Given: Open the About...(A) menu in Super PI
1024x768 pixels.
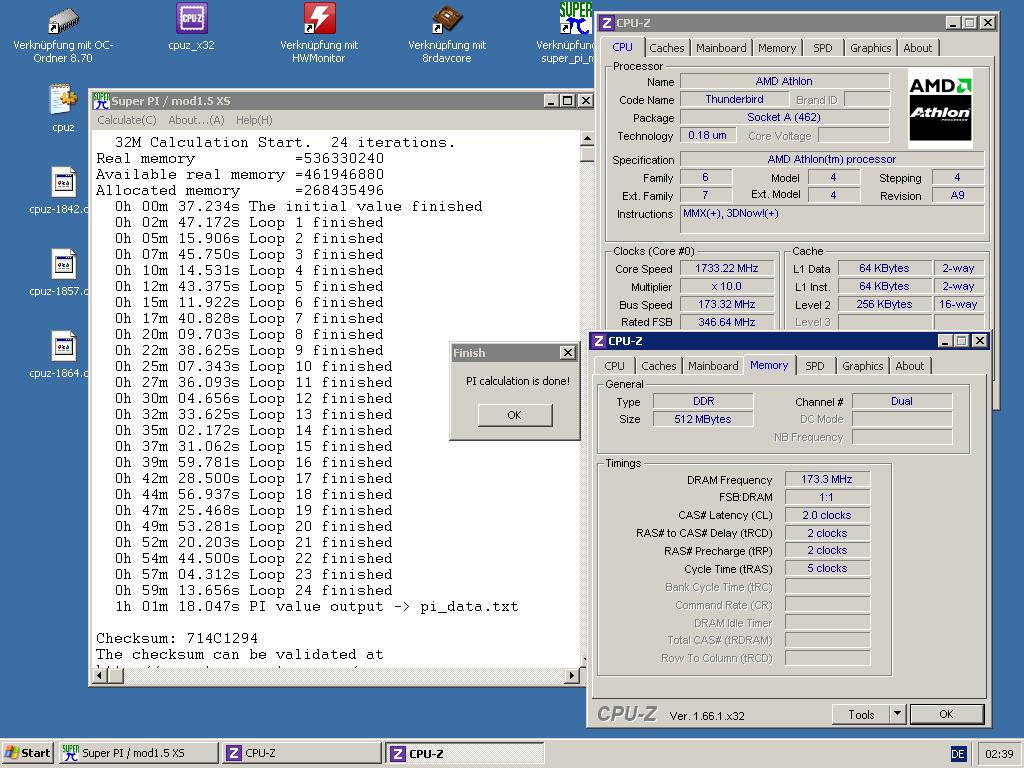Looking at the screenshot, I should tap(196, 120).
